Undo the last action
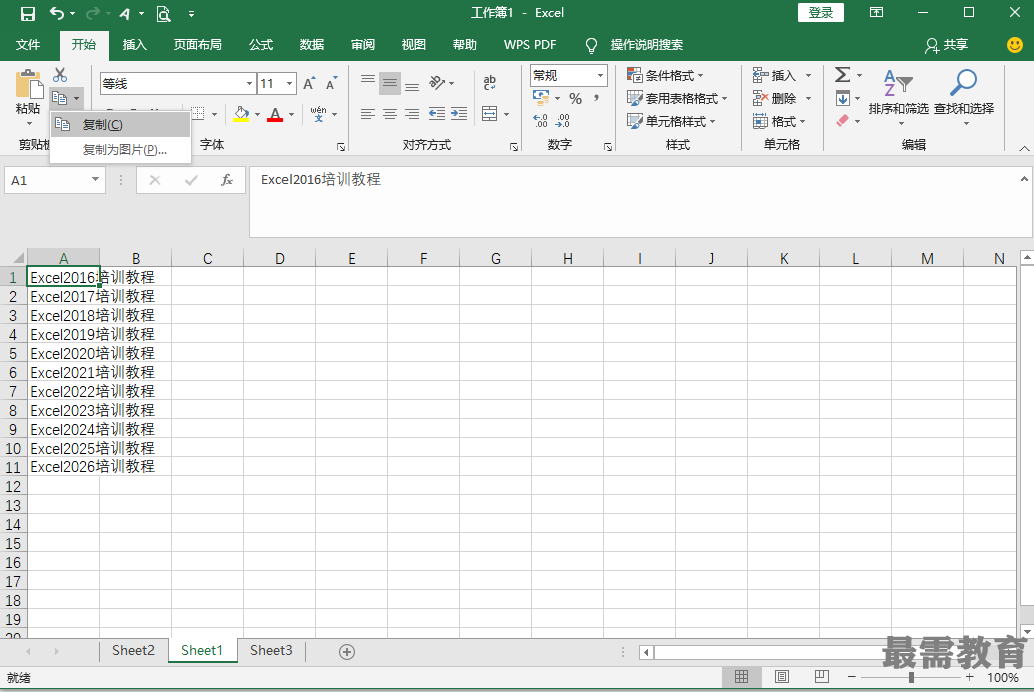The height and width of the screenshot is (692, 1034). click(57, 13)
